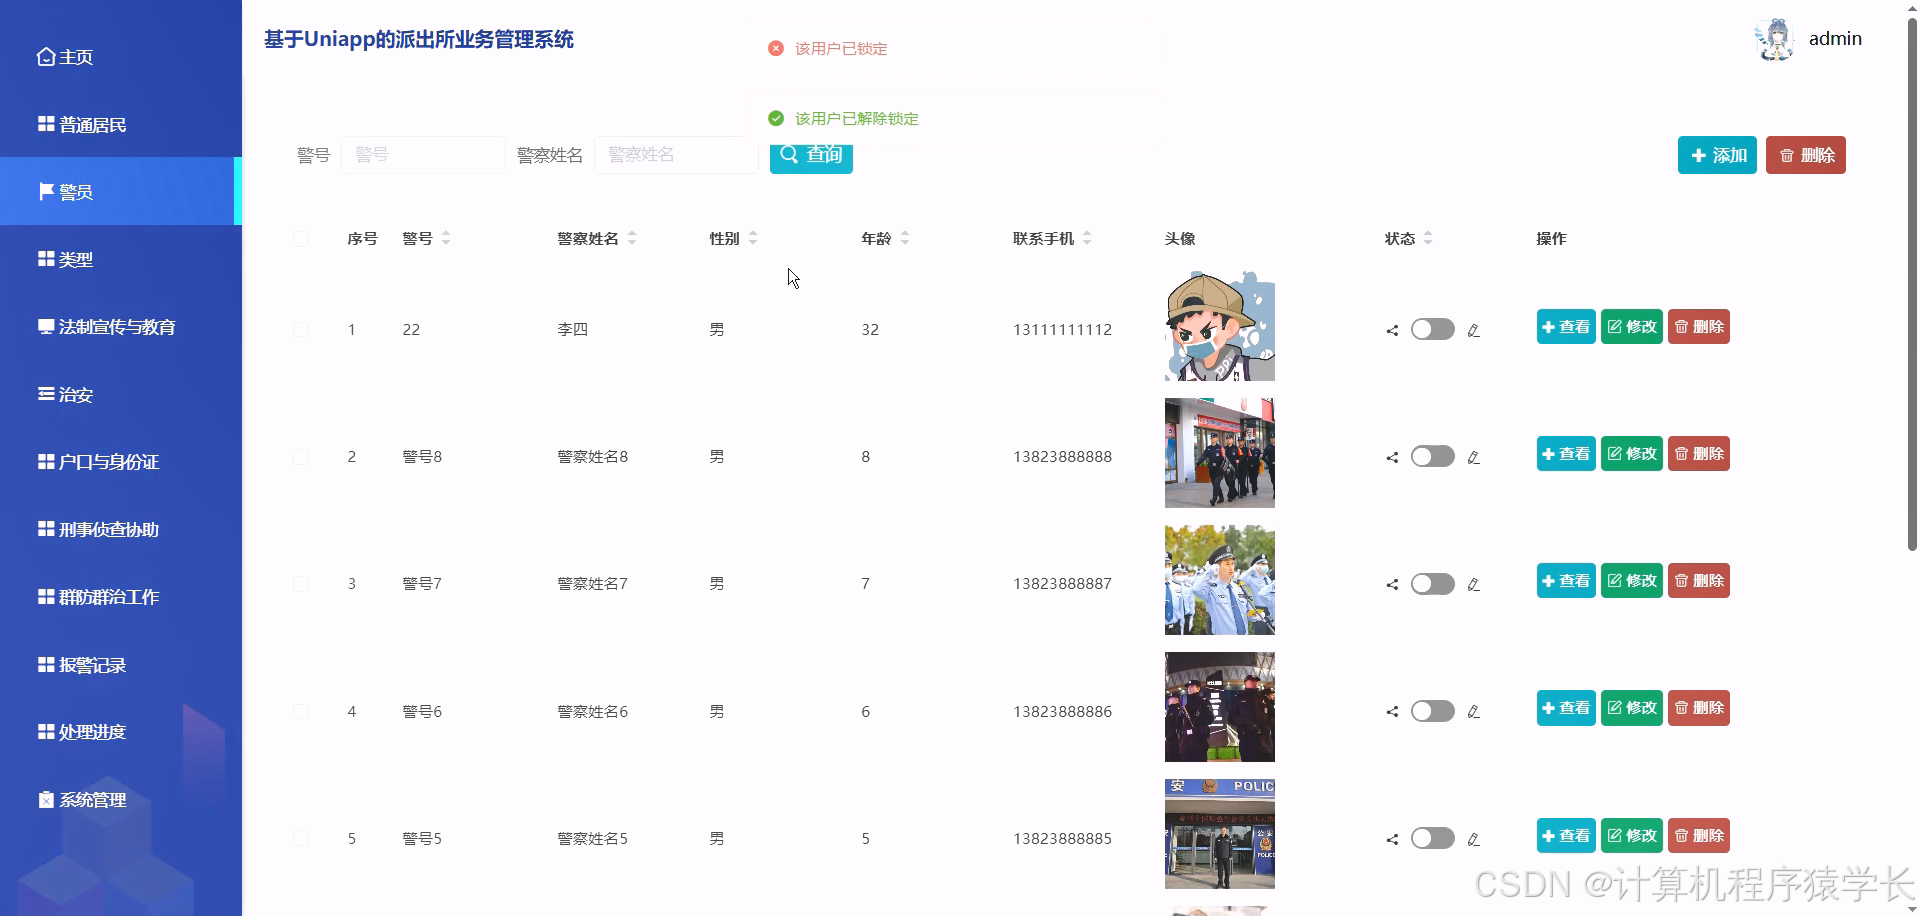Screen dimensions: 1920x916
Task: Sort the 警号 column using its arrows
Action: click(446, 238)
